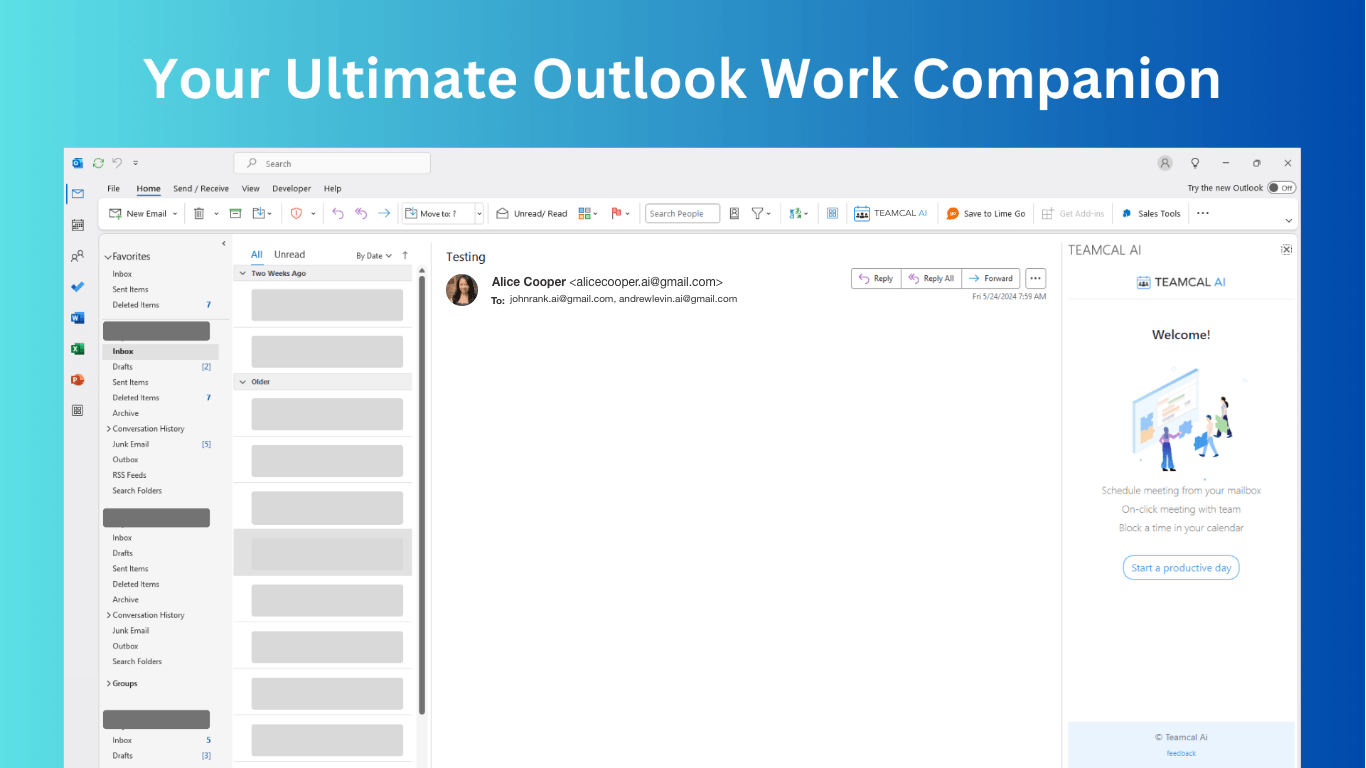Collapse the Two Weeks Ago message group

pyautogui.click(x=242, y=273)
